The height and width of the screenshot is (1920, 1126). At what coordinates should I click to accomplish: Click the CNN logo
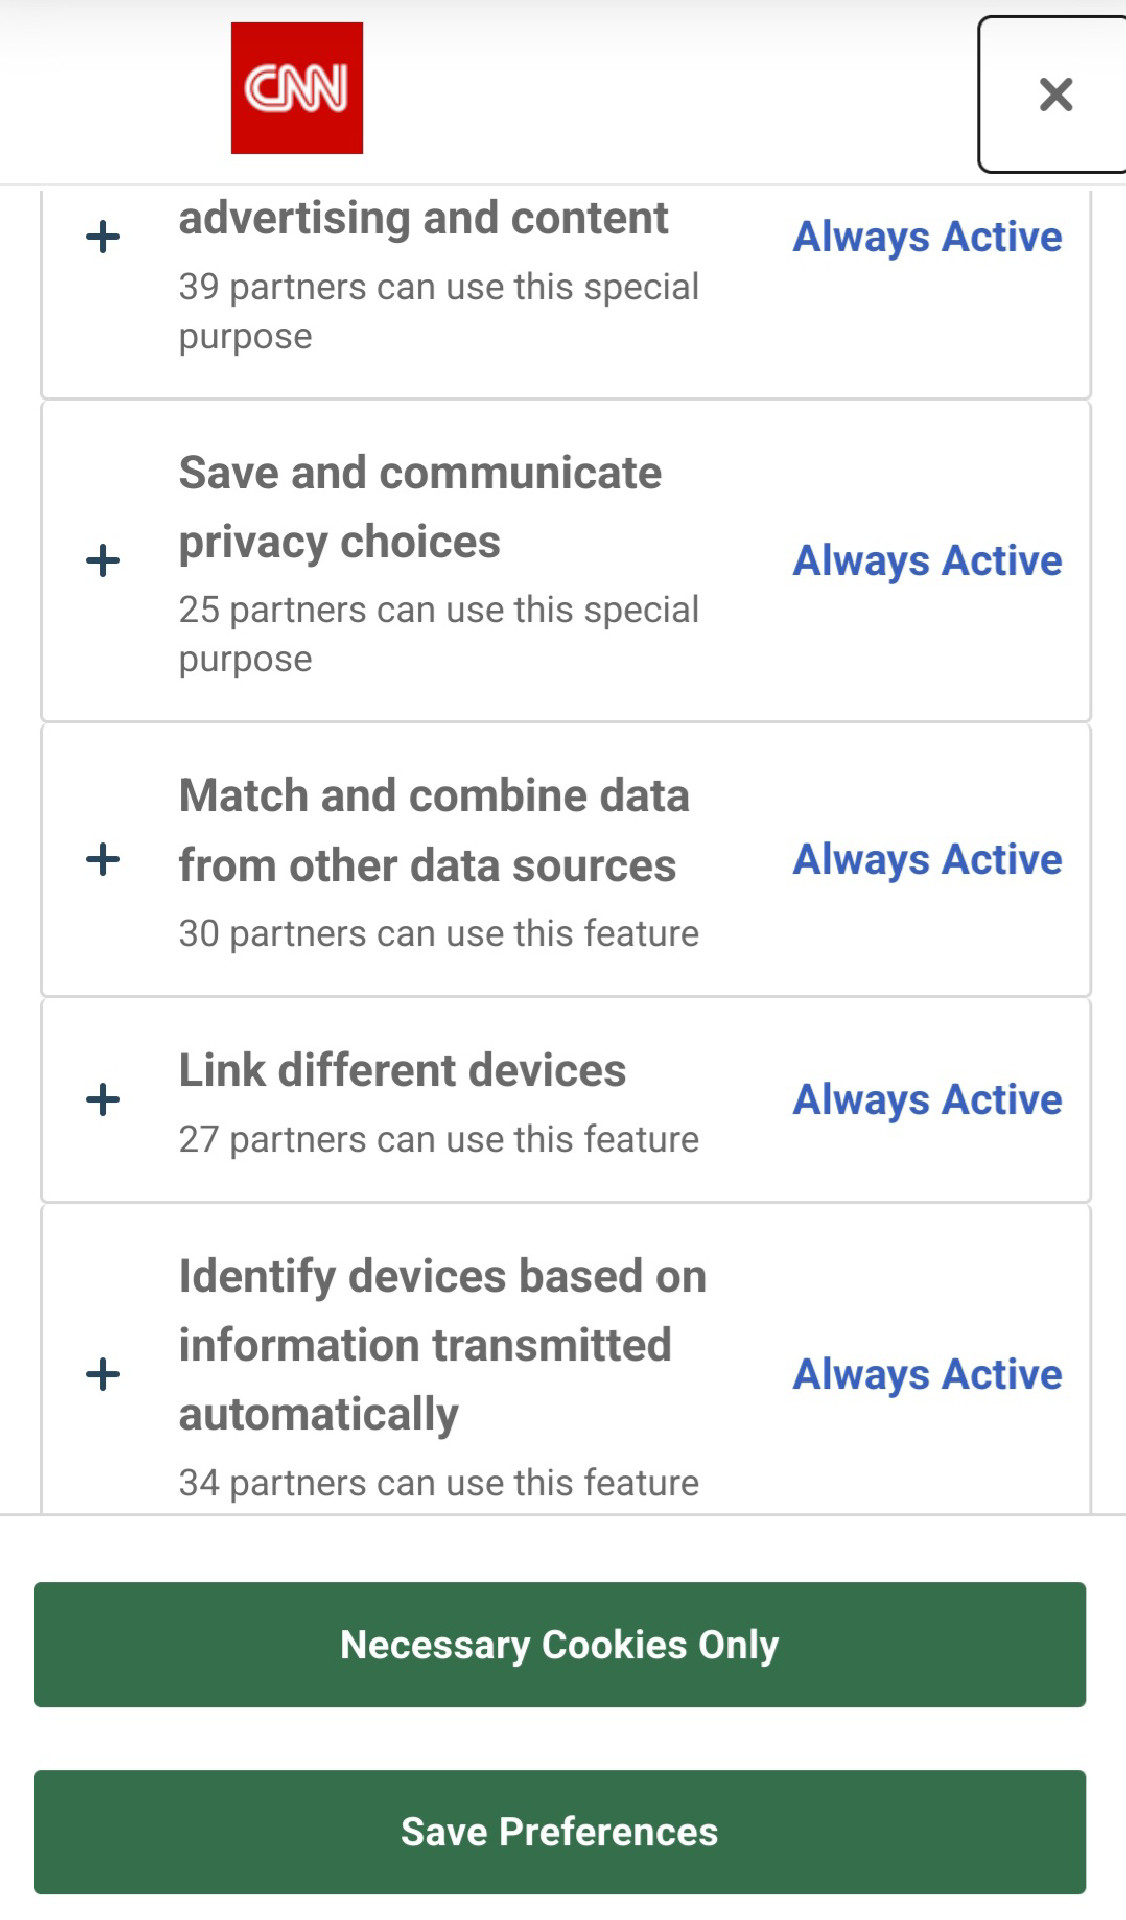pos(296,88)
